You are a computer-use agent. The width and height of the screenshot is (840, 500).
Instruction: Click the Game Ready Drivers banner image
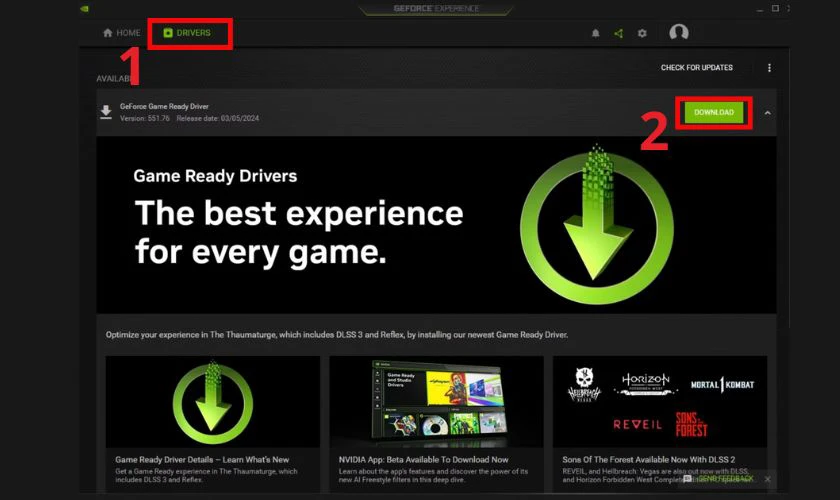pyautogui.click(x=436, y=225)
